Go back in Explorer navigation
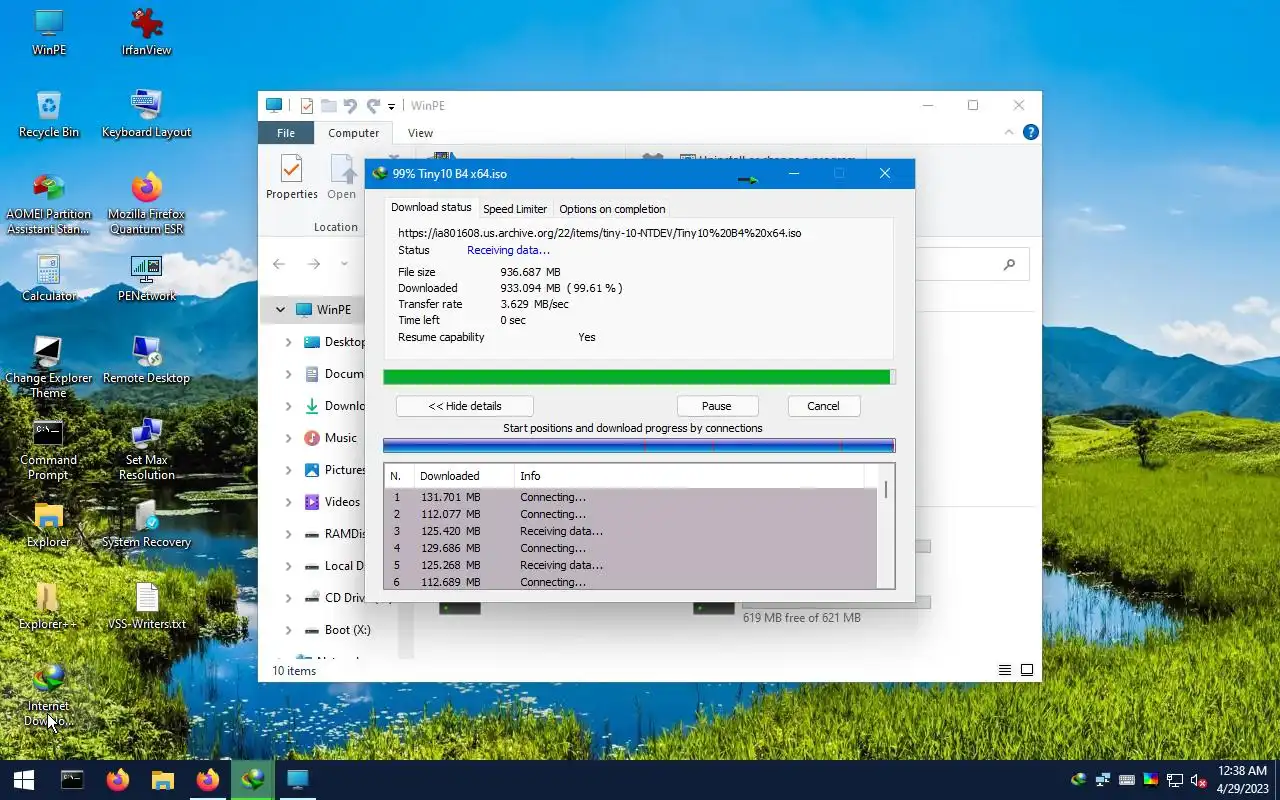Image resolution: width=1280 pixels, height=800 pixels. click(279, 264)
